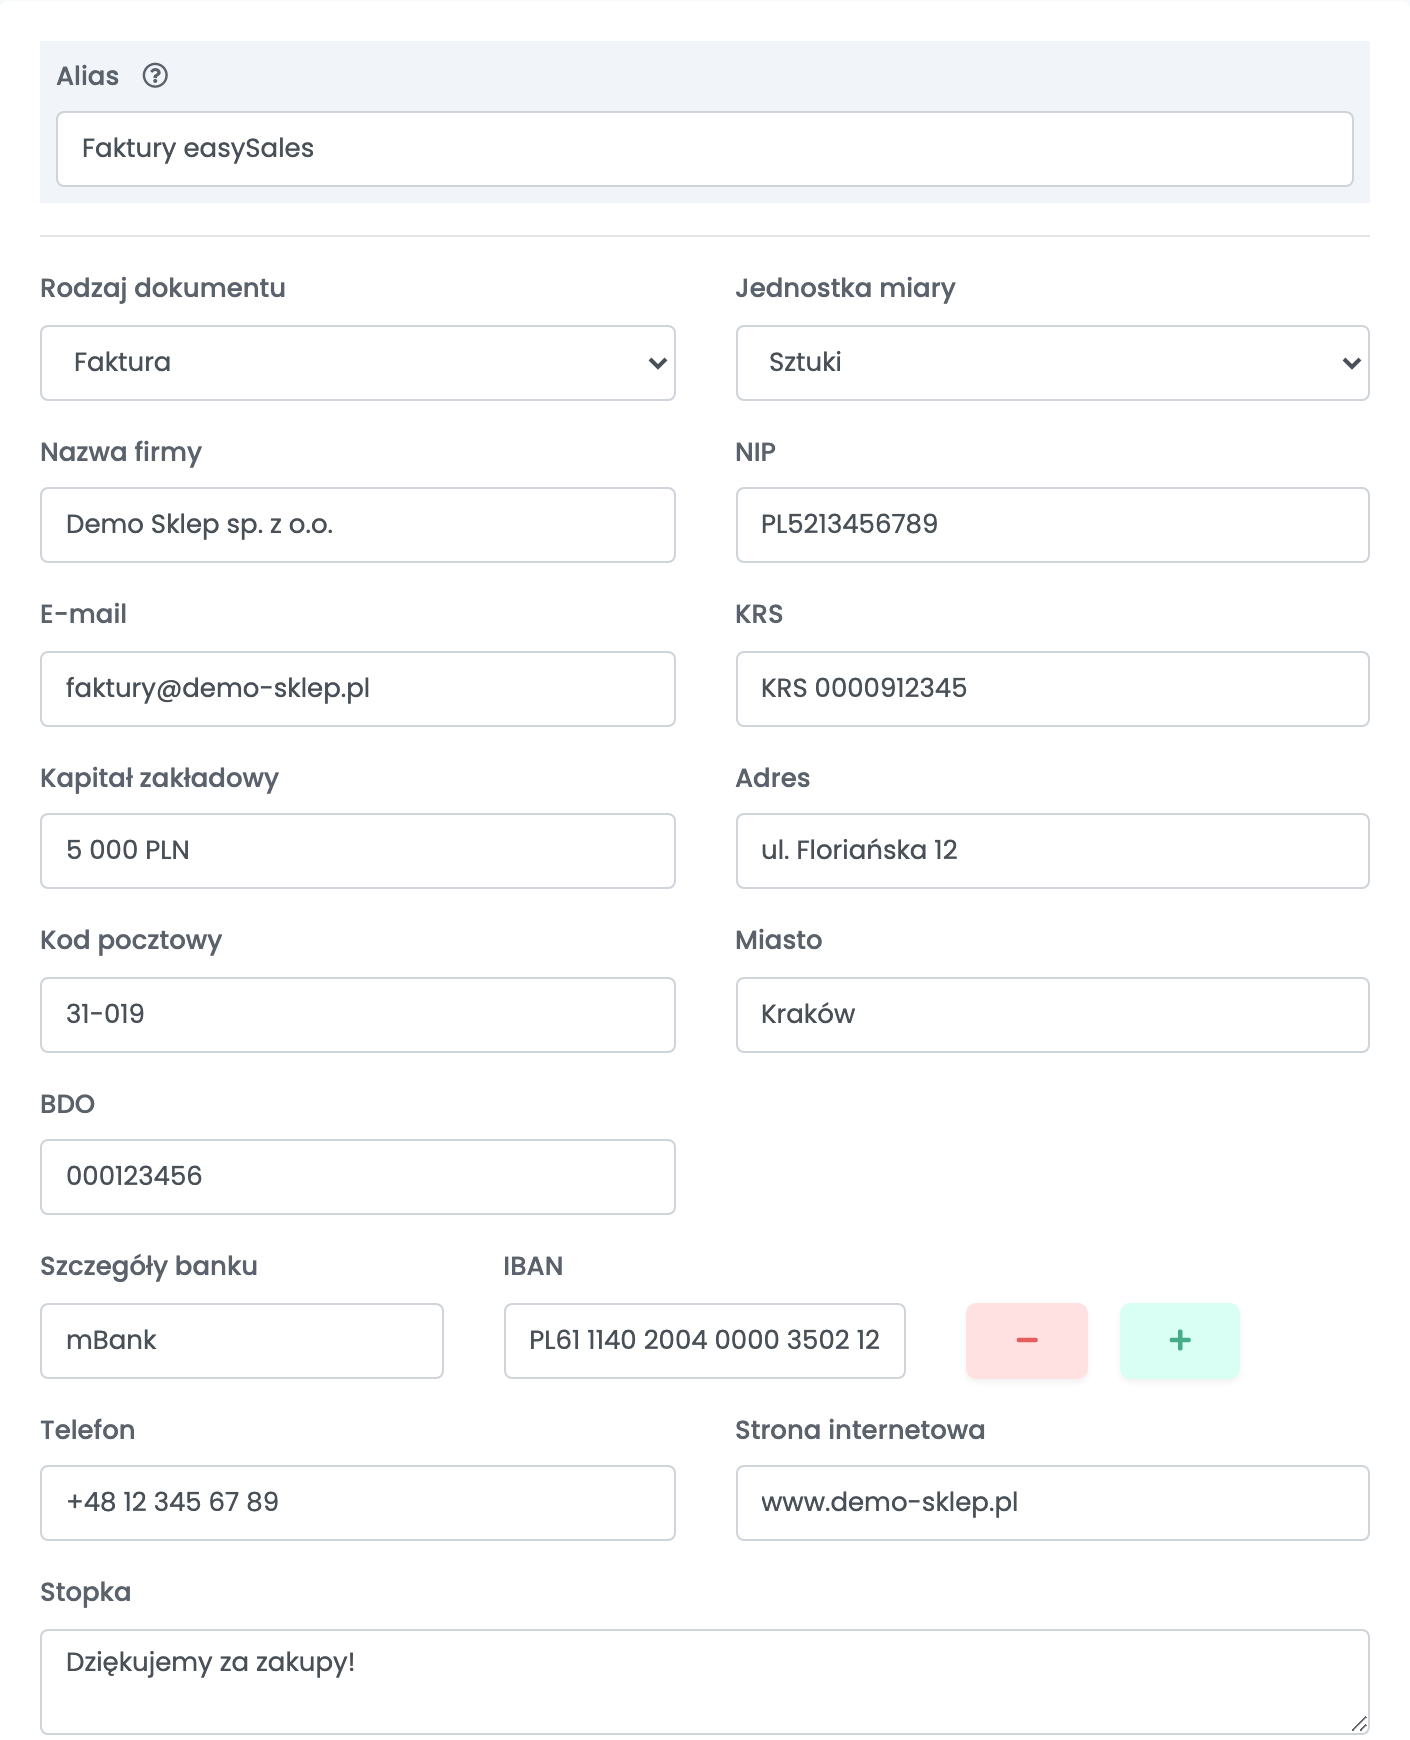Image resolution: width=1410 pixels, height=1740 pixels.
Task: Edit the IBAN account field
Action: (705, 1341)
